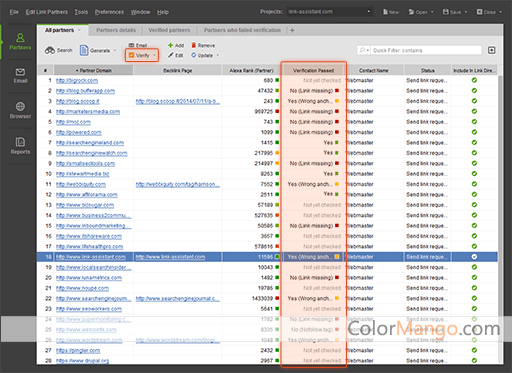This screenshot has height=373, width=512.
Task: Switch to the Verified partners tab
Action: 169,30
